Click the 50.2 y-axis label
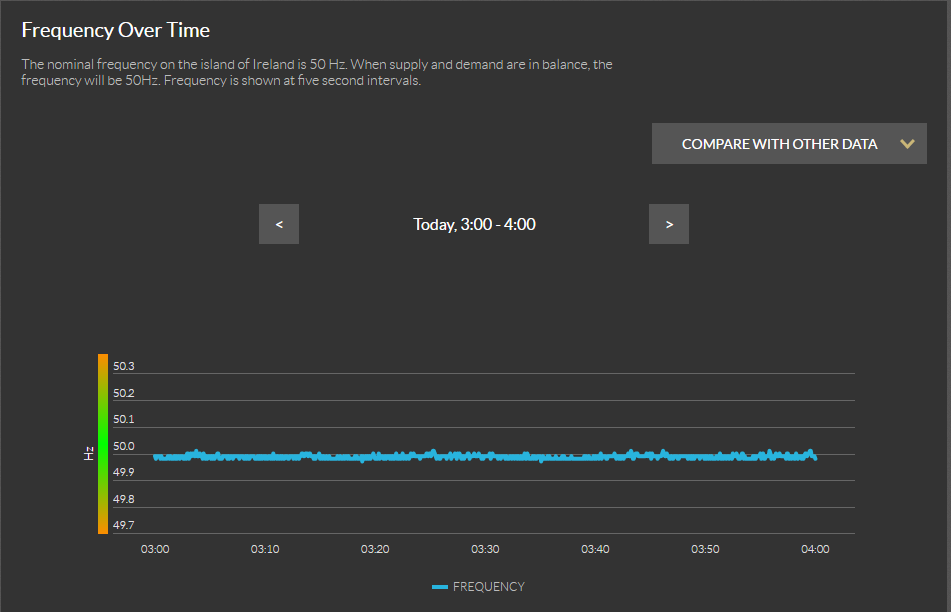Image resolution: width=951 pixels, height=612 pixels. [x=124, y=393]
